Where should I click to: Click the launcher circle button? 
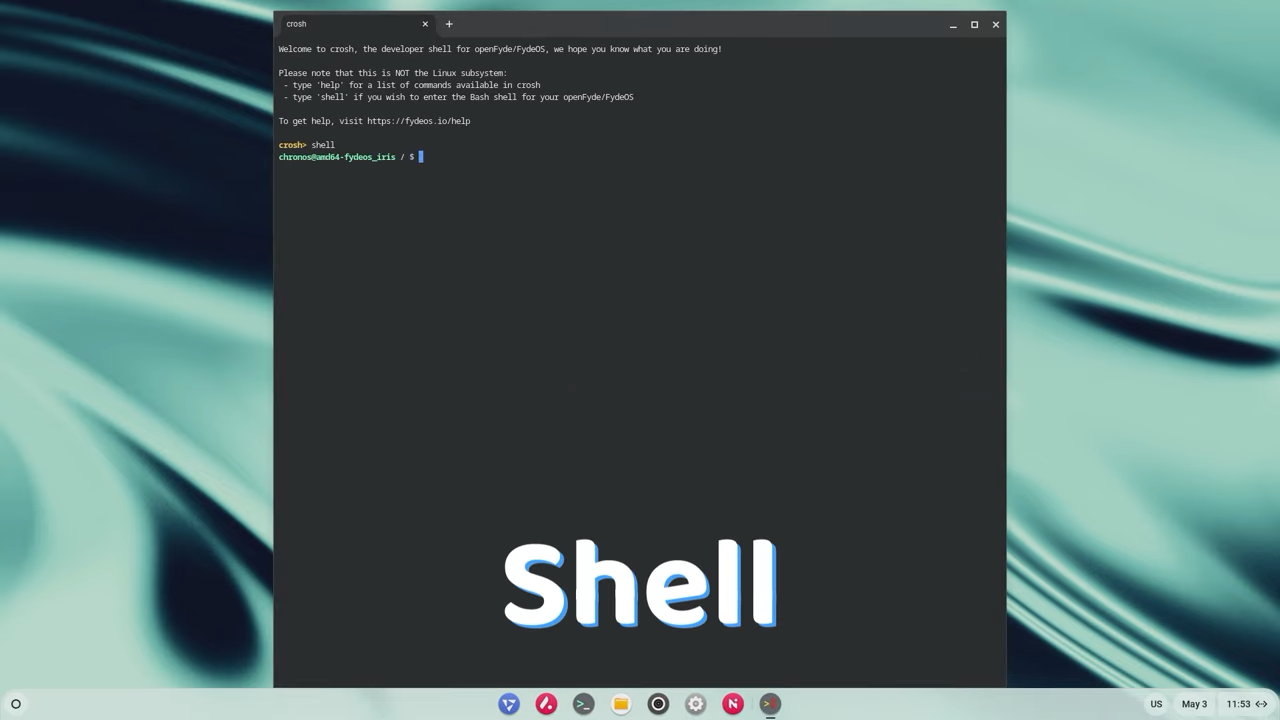(x=16, y=704)
